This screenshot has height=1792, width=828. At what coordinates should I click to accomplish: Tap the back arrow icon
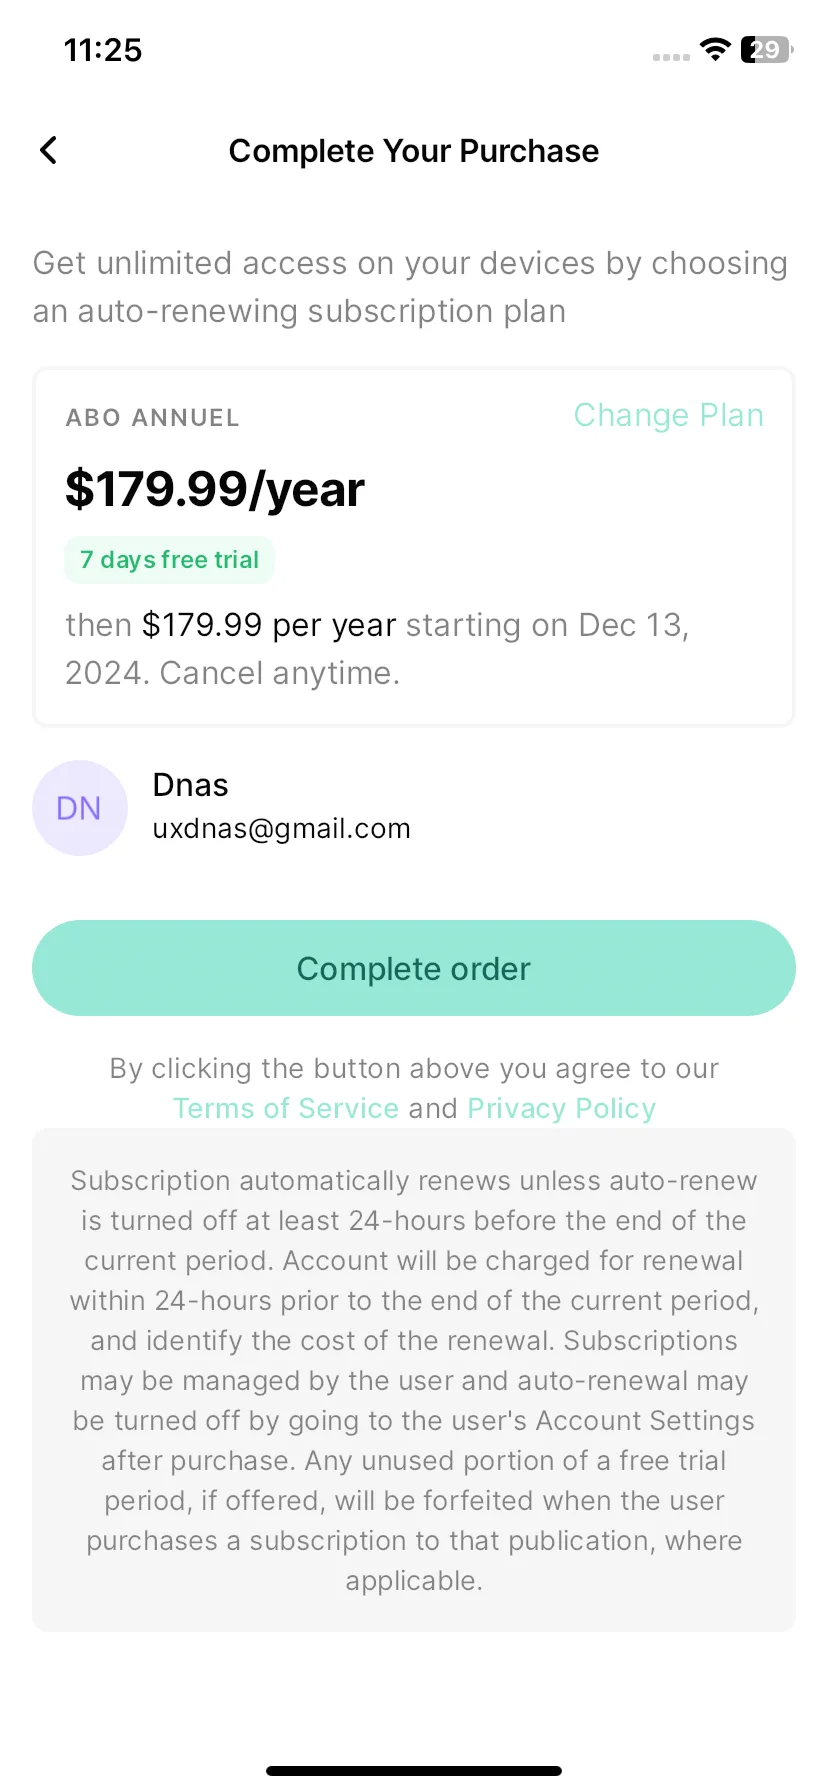pos(48,150)
